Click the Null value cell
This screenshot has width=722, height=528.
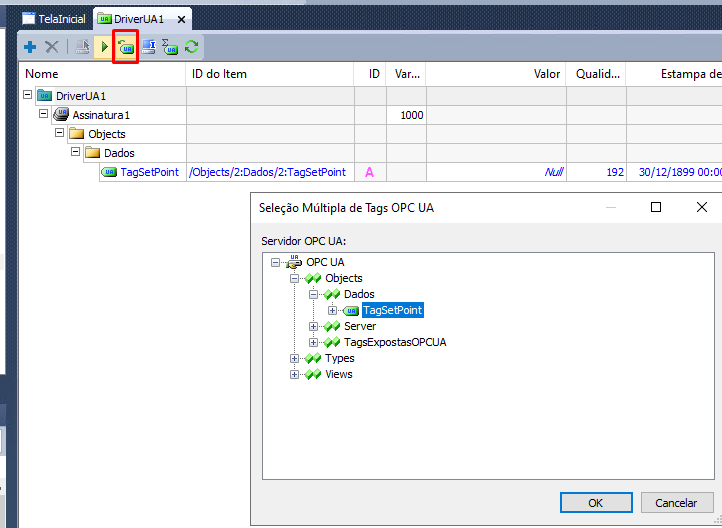(496, 172)
